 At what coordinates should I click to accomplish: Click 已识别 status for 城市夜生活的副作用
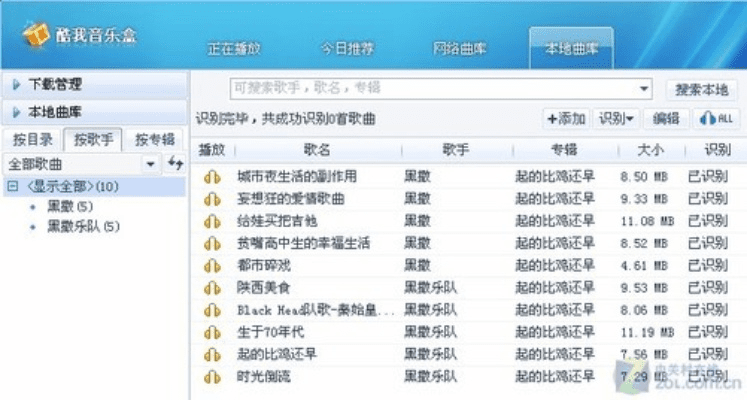(x=708, y=177)
